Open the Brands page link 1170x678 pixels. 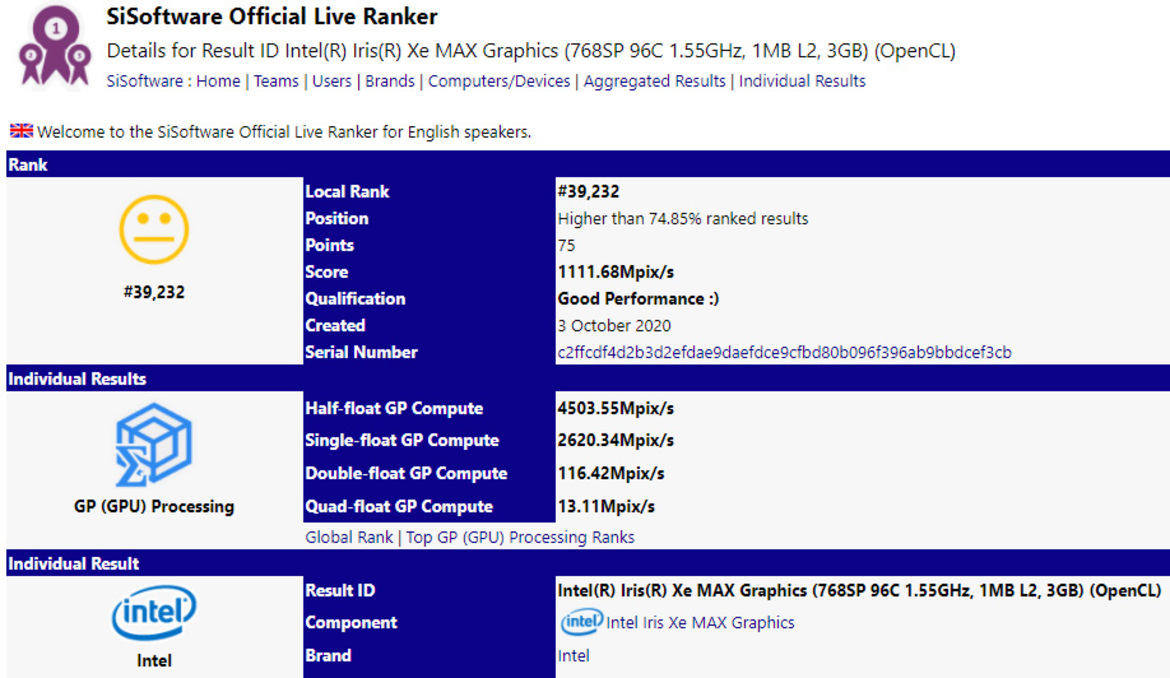click(390, 81)
